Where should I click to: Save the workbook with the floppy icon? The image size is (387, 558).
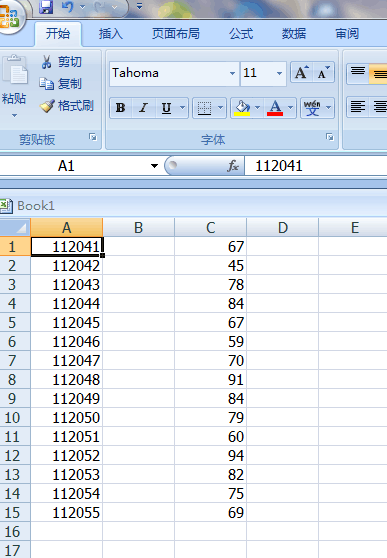[x=46, y=7]
